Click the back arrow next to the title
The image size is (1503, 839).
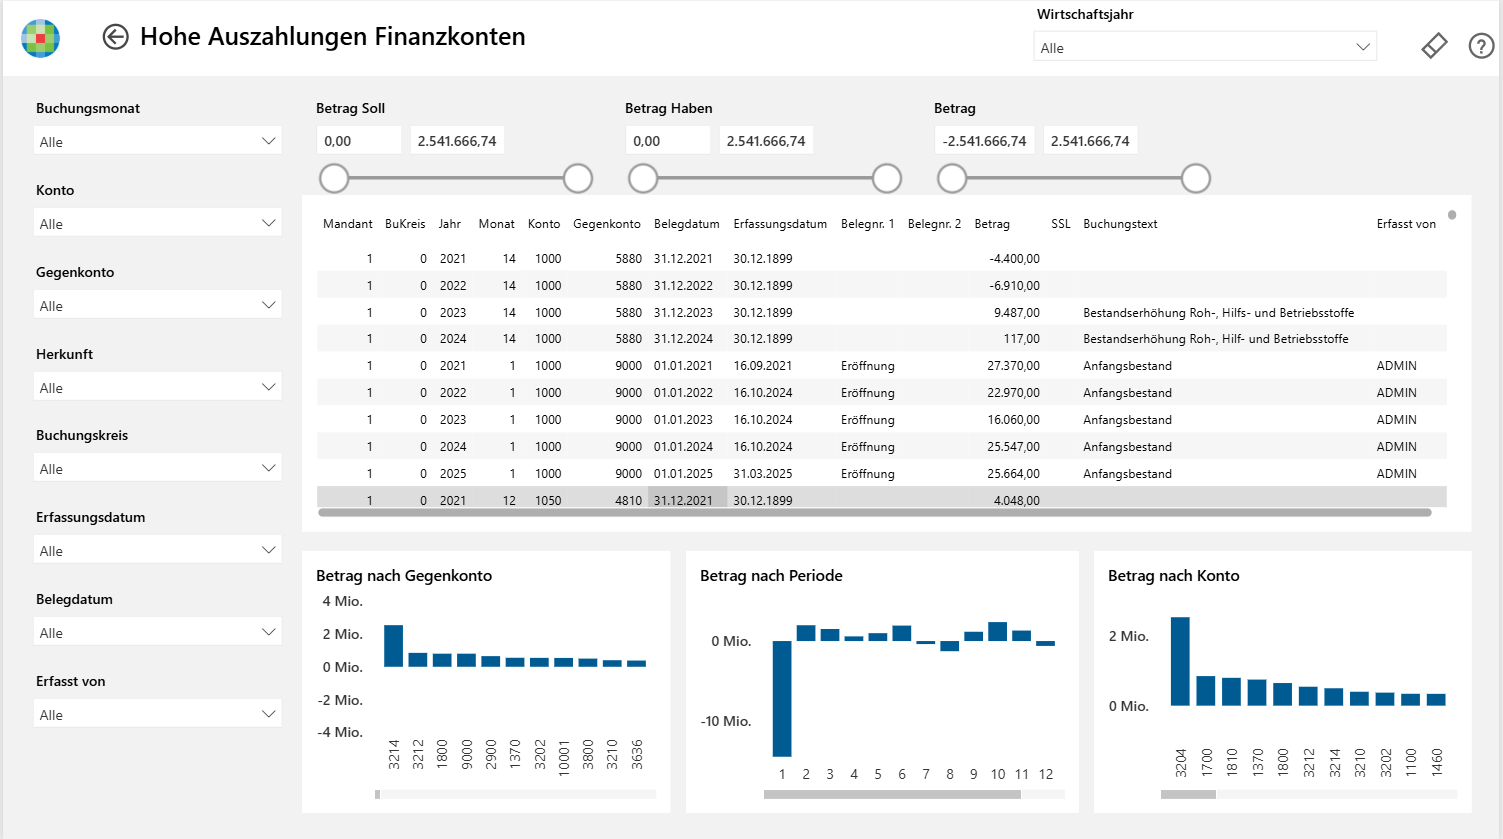[x=116, y=37]
